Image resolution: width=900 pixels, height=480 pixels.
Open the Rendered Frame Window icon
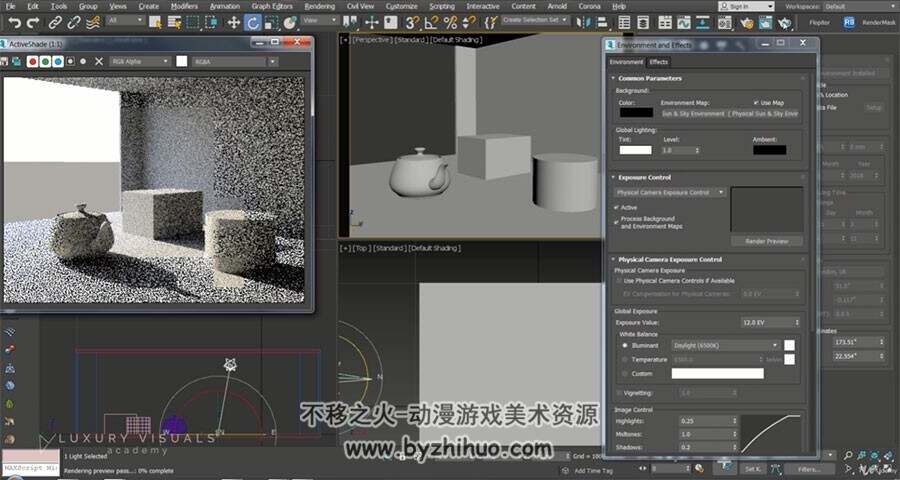(x=765, y=22)
